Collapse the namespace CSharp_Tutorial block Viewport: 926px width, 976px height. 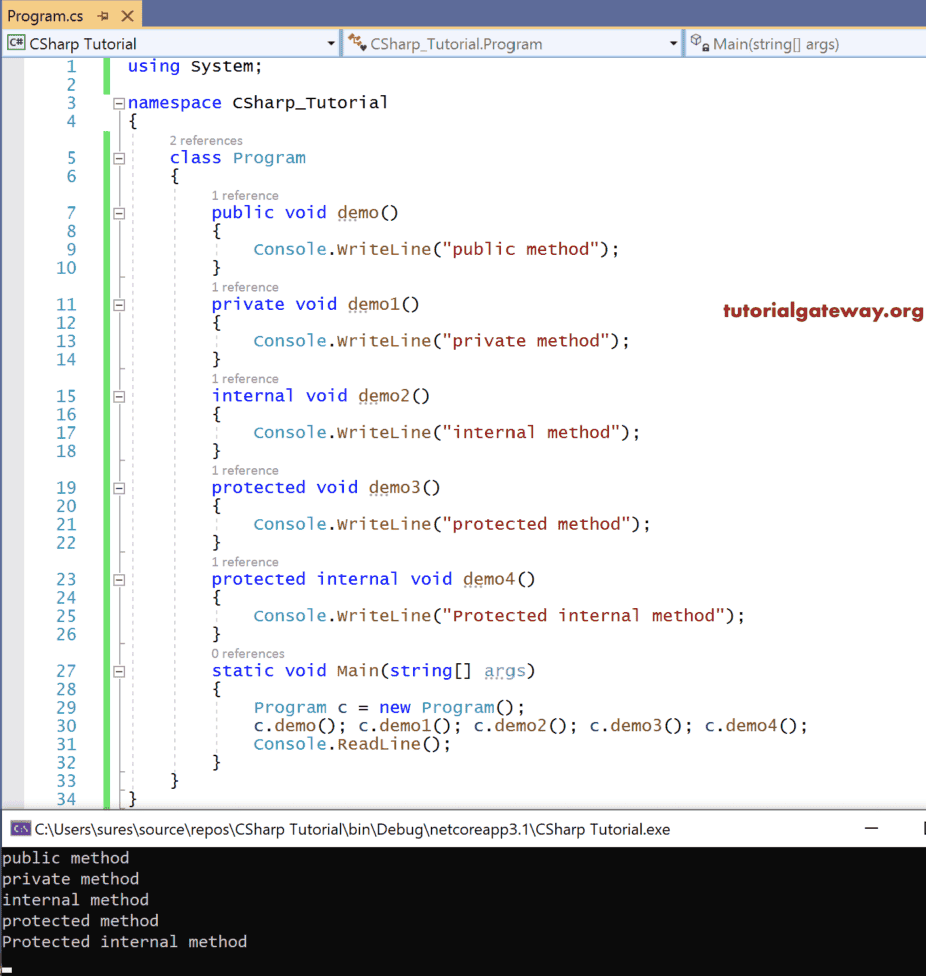click(119, 103)
